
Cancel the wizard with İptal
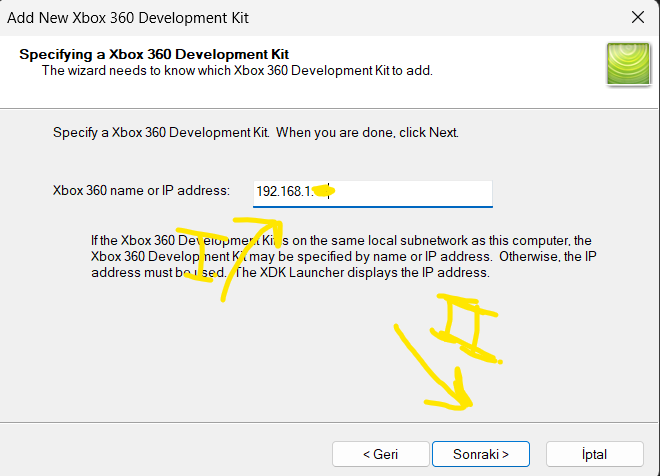[x=594, y=454]
